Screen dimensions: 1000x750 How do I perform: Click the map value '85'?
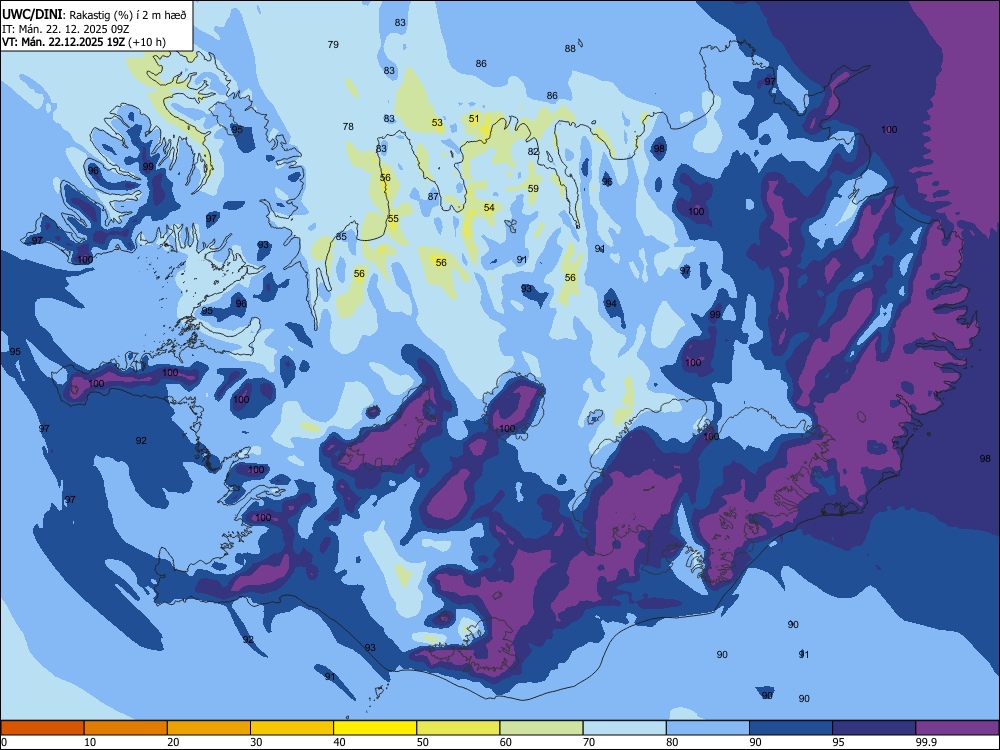pos(341,237)
